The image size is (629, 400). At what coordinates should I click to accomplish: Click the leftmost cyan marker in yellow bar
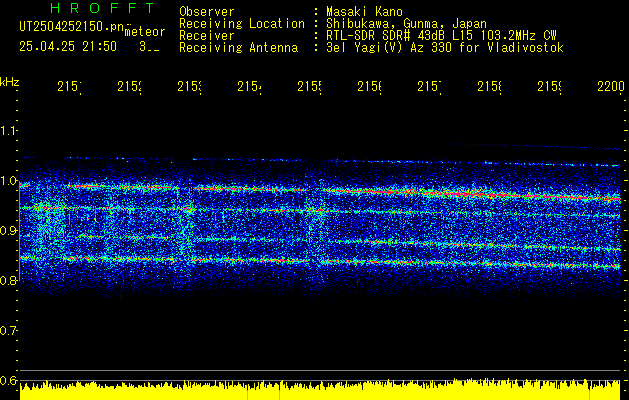[x=248, y=394]
